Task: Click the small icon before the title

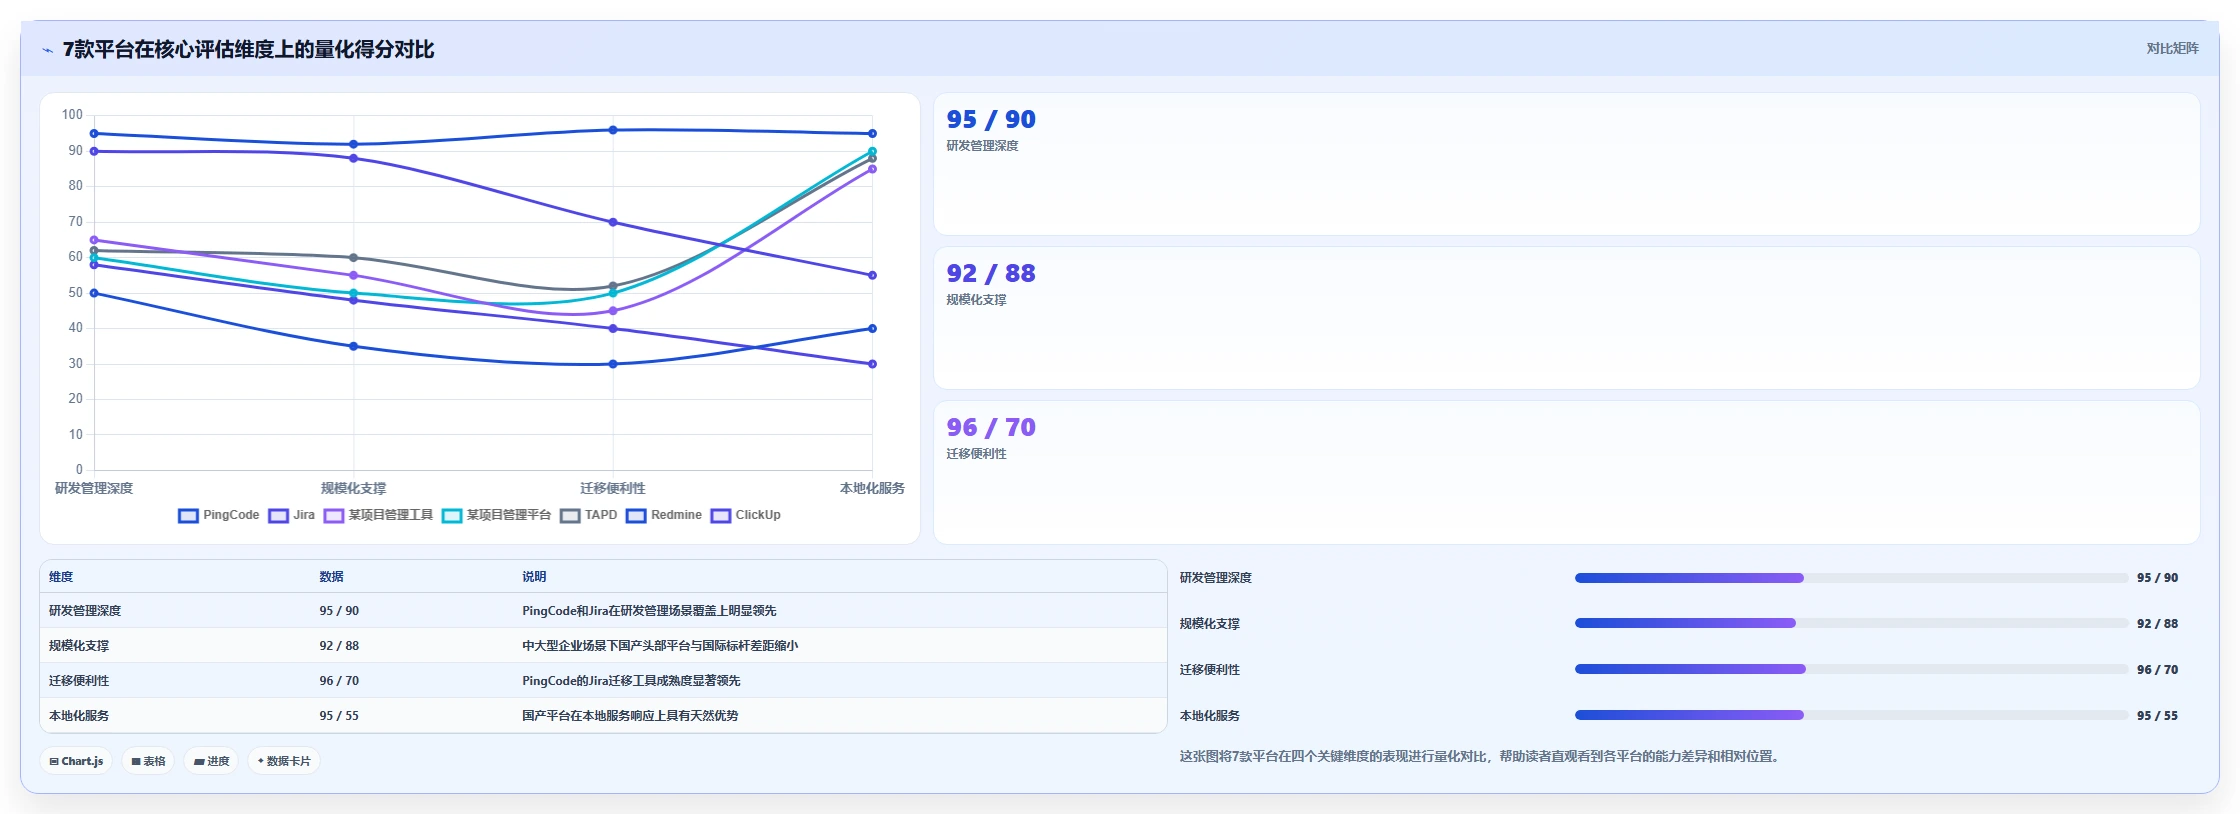Action: pos(47,50)
